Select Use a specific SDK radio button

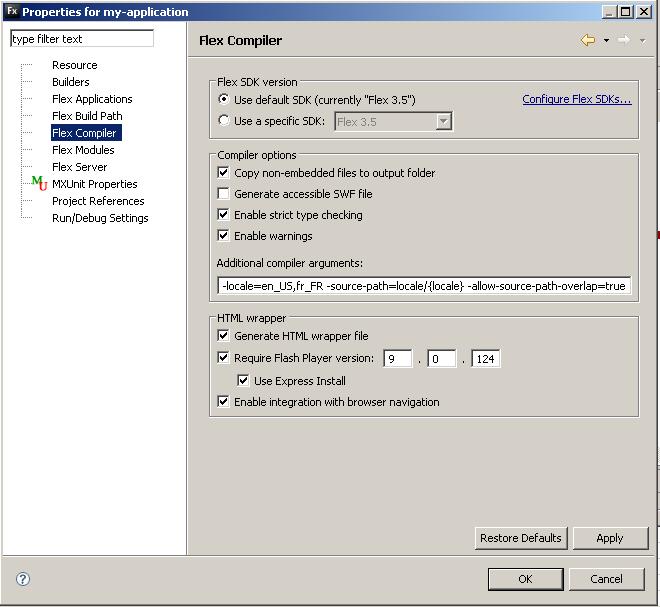(224, 120)
